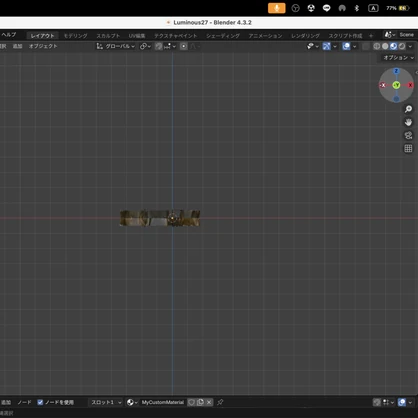Open the ヘルプ (Help) menu
Viewport: 418px width, 418px height.
[8, 35]
